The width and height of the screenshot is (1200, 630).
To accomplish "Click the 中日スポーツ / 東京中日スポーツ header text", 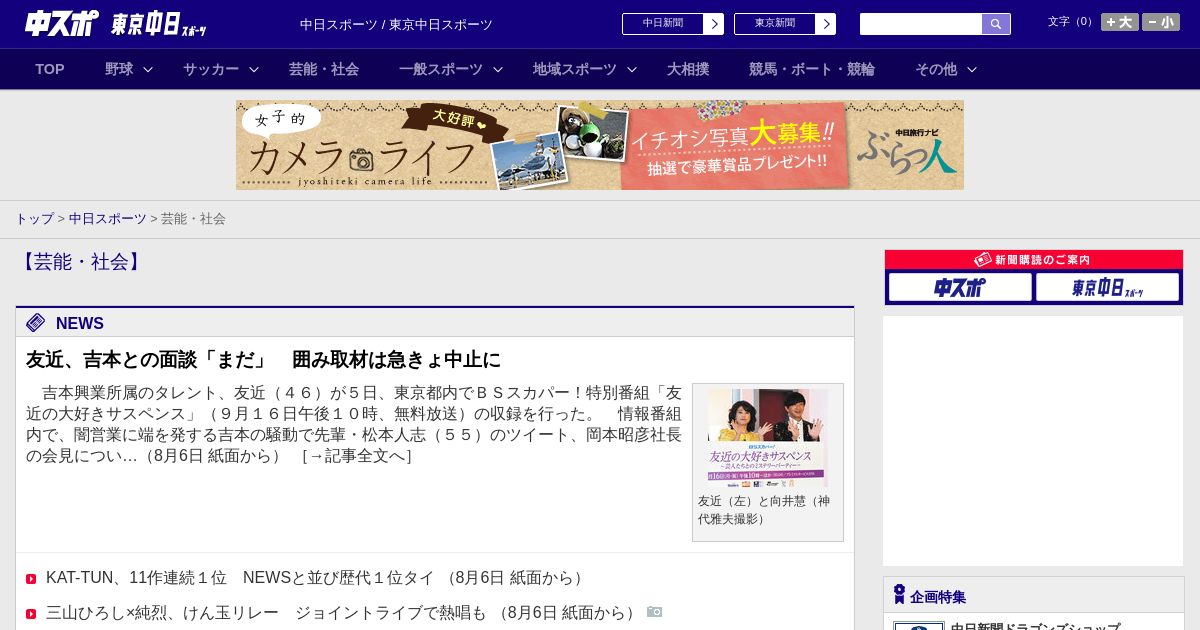I will 396,24.
